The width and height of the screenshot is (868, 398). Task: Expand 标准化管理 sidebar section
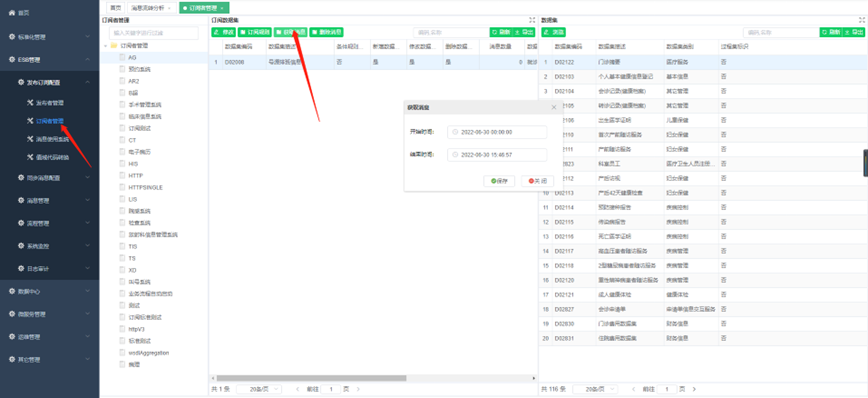49,37
